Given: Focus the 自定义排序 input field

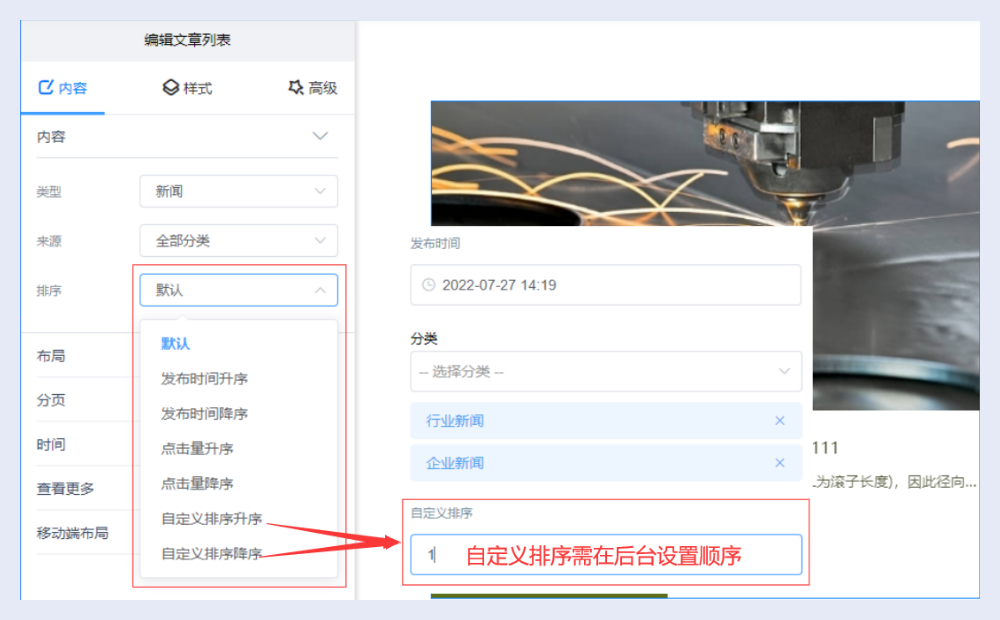Looking at the screenshot, I should (605, 555).
